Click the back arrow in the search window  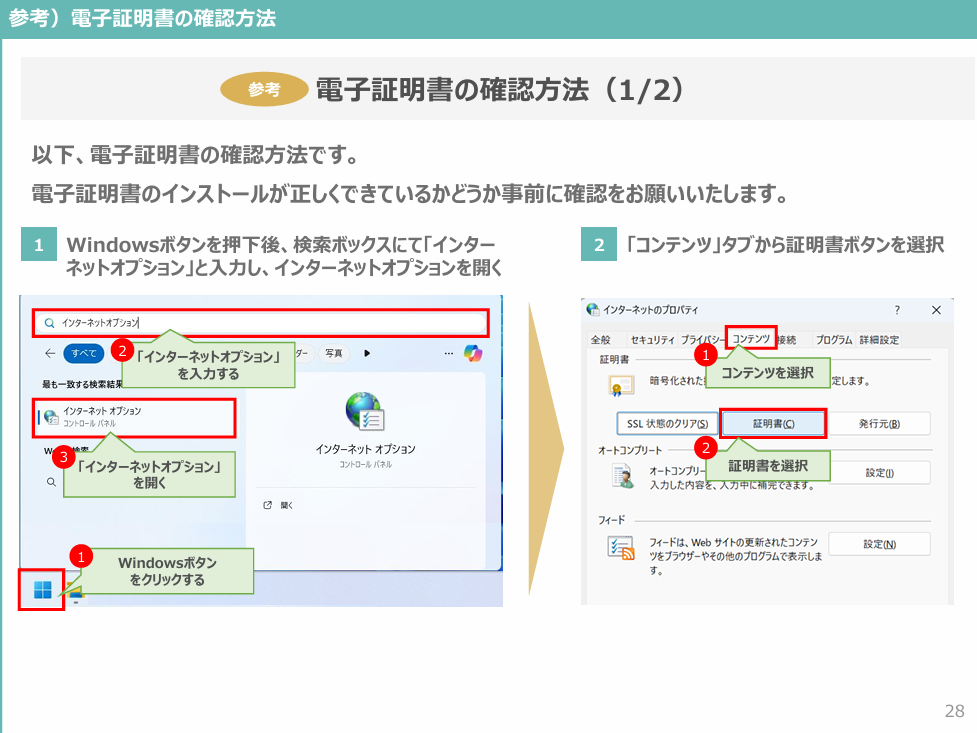pyautogui.click(x=49, y=352)
